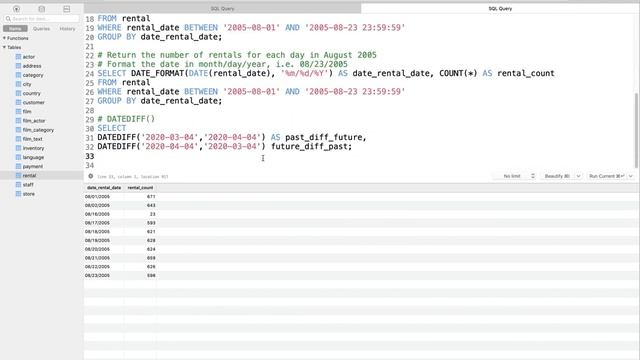Open the actor table
This screenshot has height=360, width=640.
29,57
